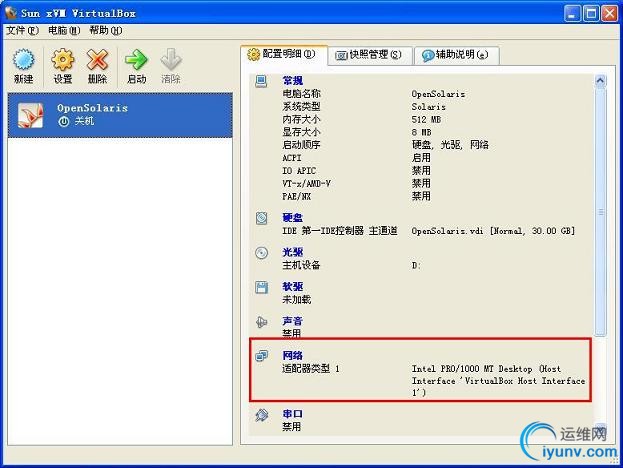Viewport: 623px width, 468px height.
Task: Open the 声音 settings link
Action: click(292, 321)
